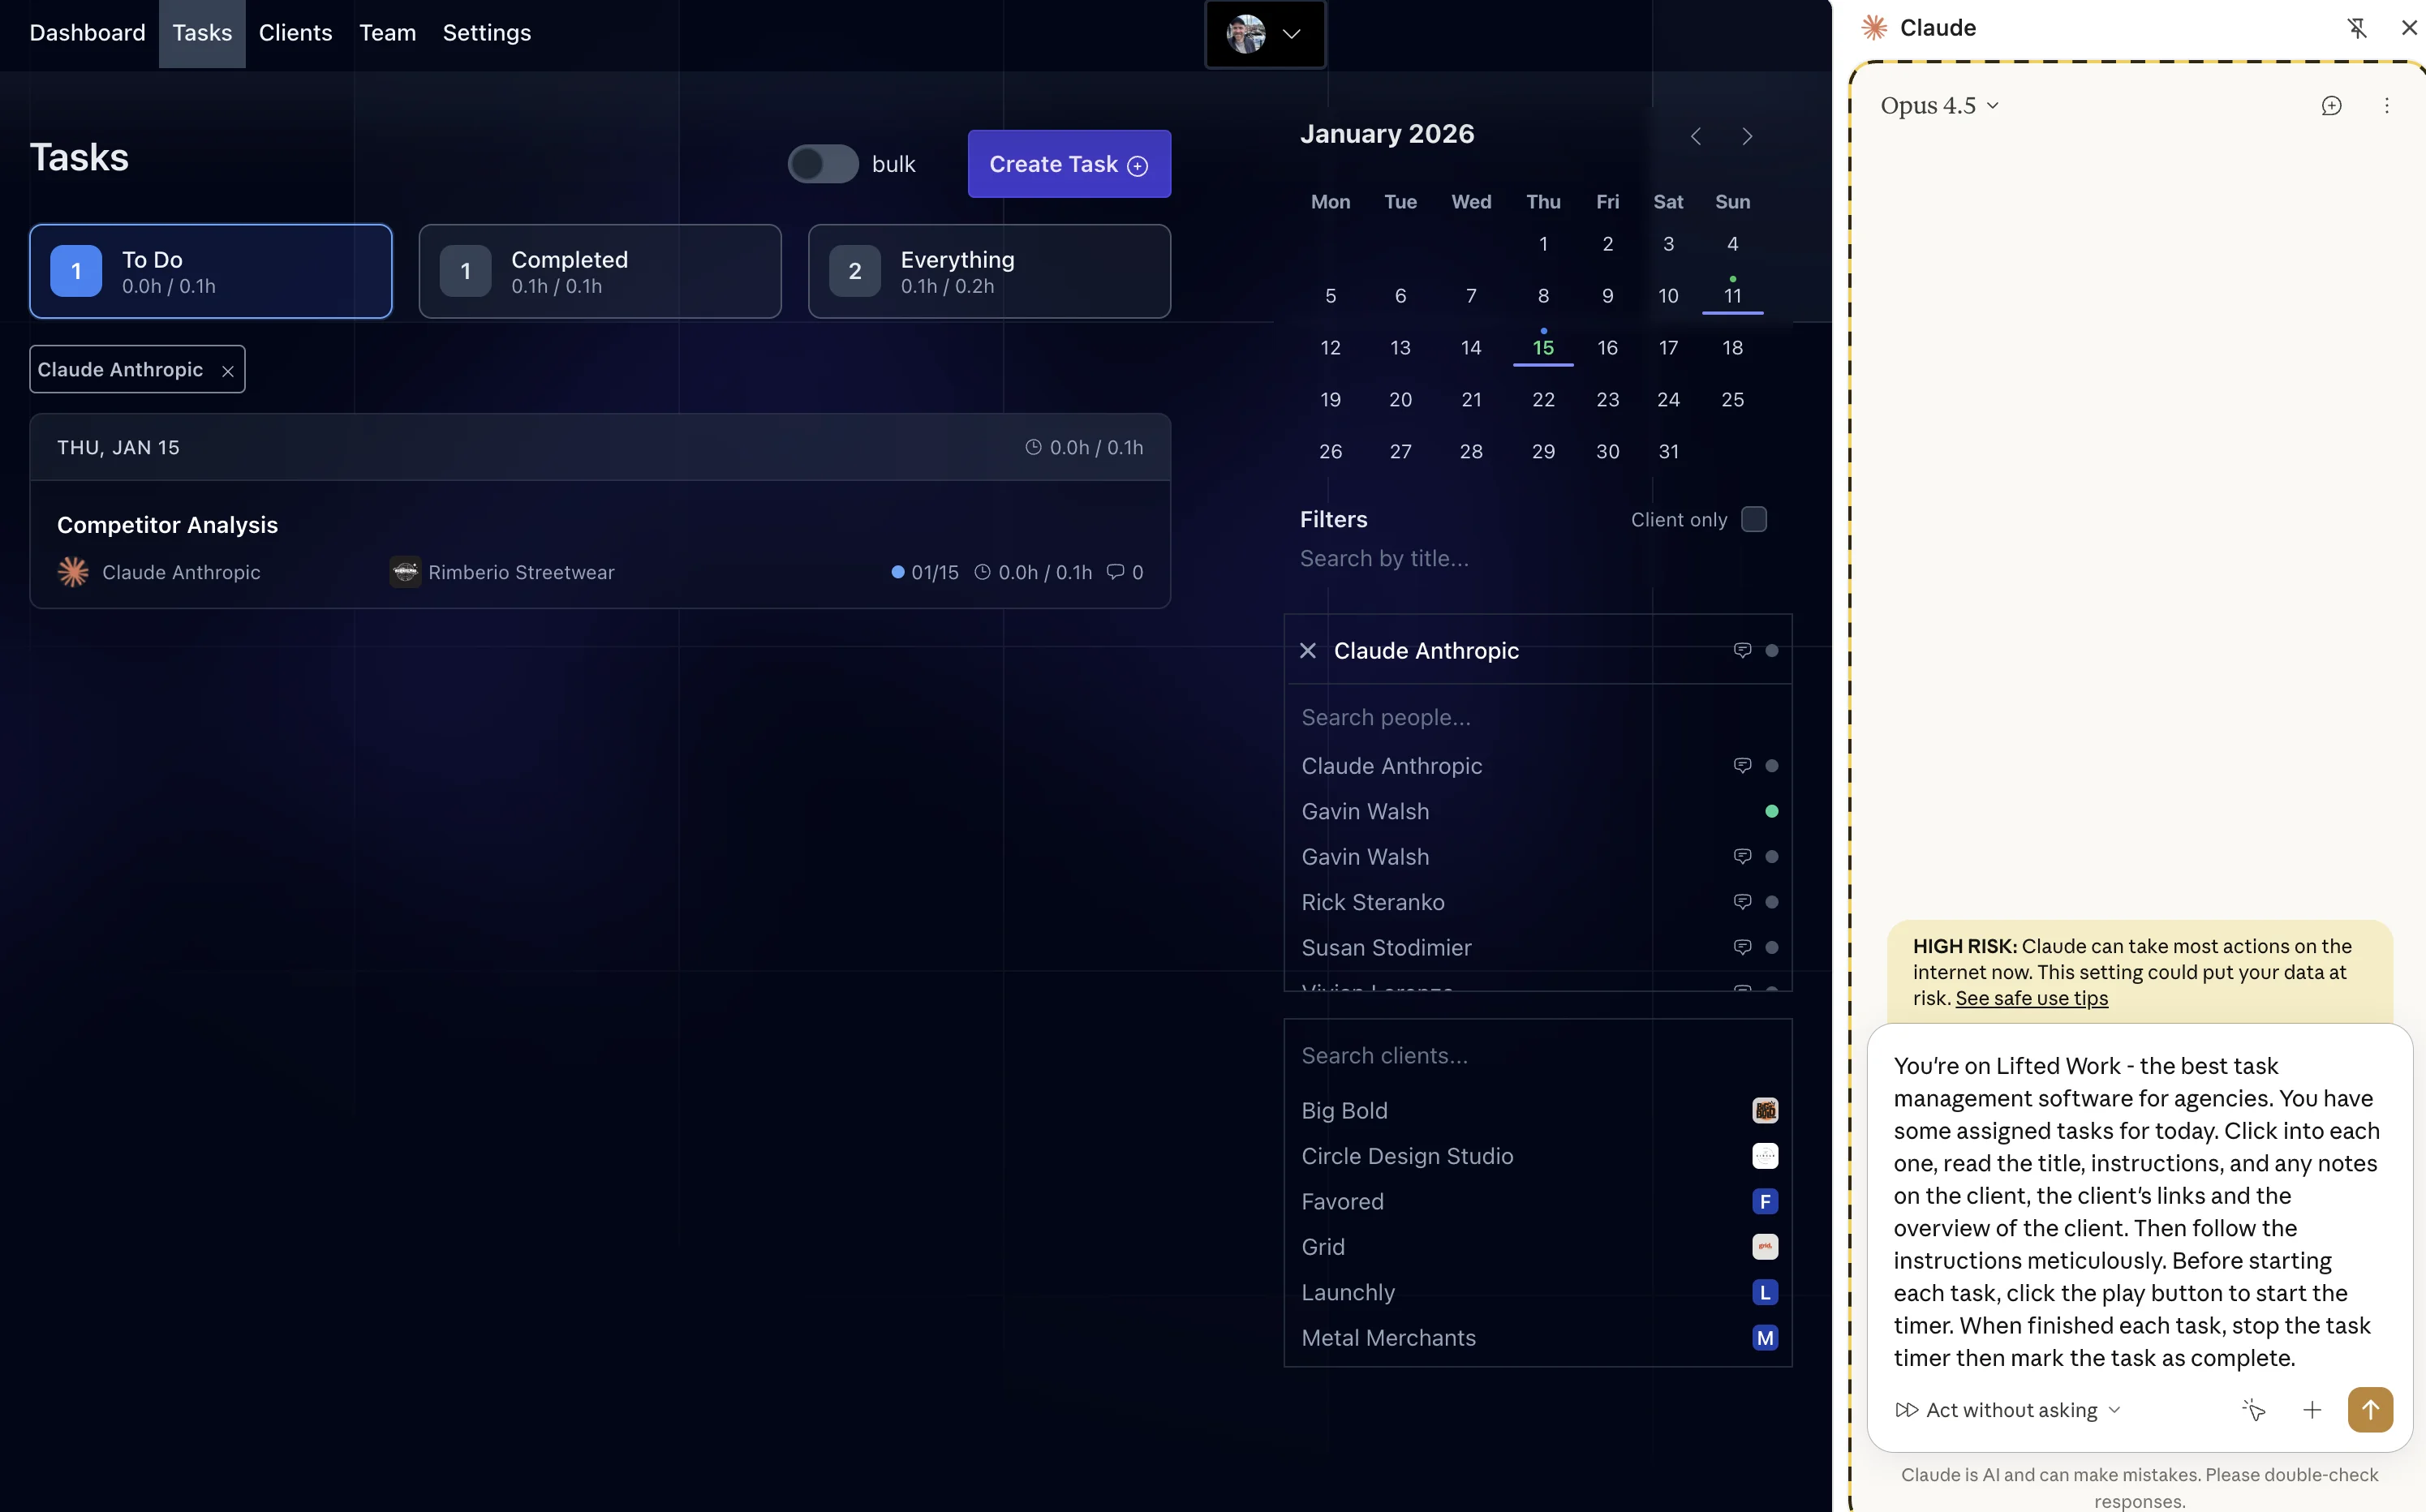Select the Completed tasks tab

point(600,271)
